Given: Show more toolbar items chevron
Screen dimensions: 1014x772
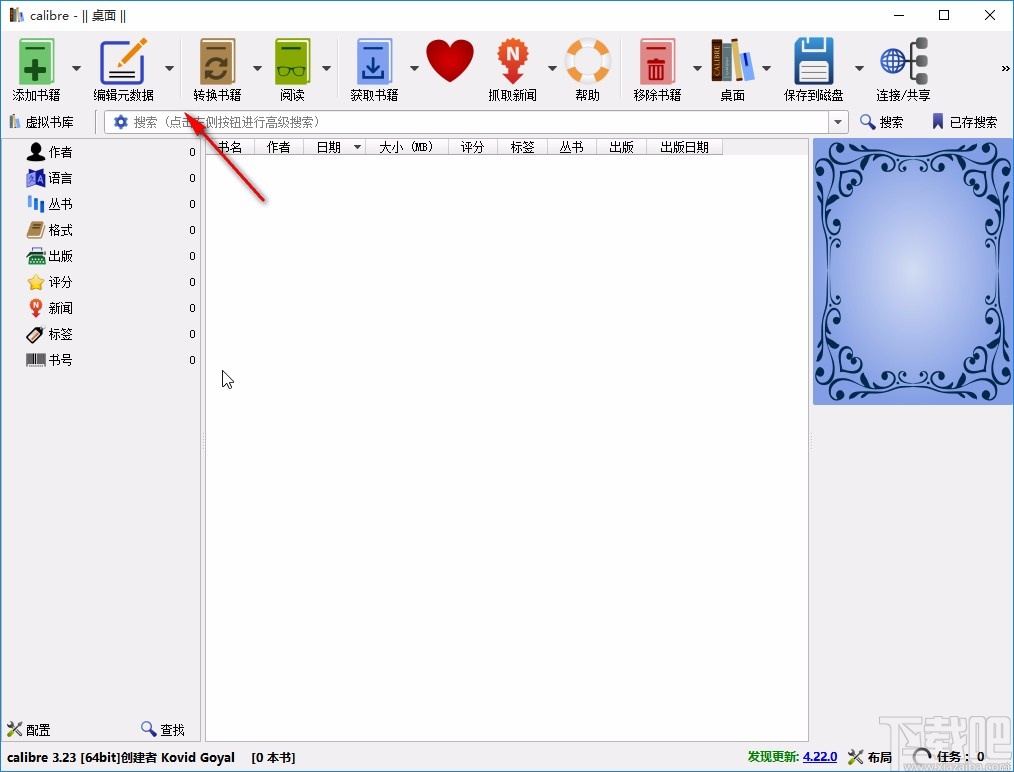Looking at the screenshot, I should point(1005,68).
